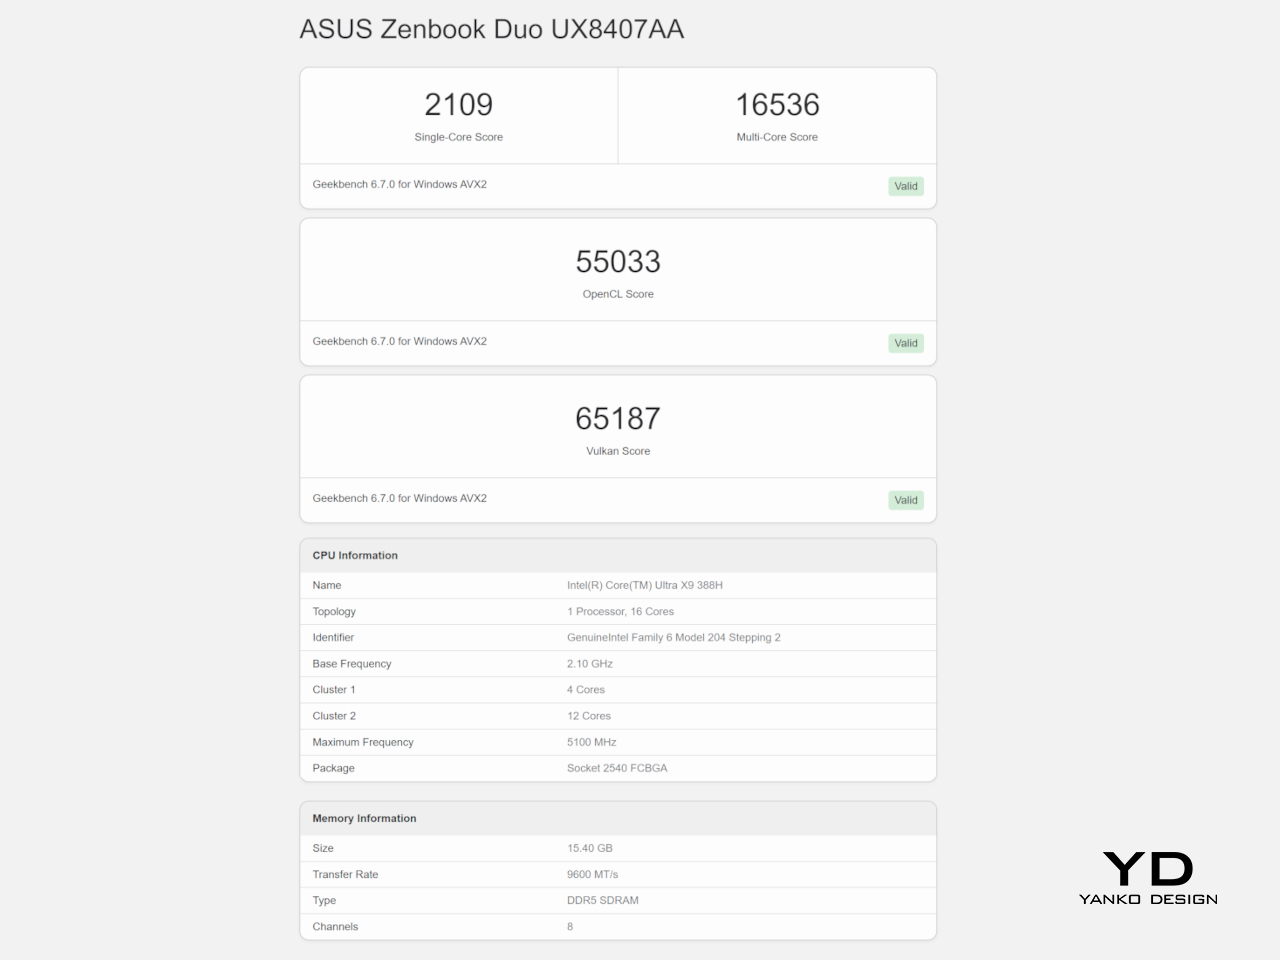The height and width of the screenshot is (960, 1280).
Task: Click the Valid badge in OpenCL card
Action: click(x=905, y=343)
